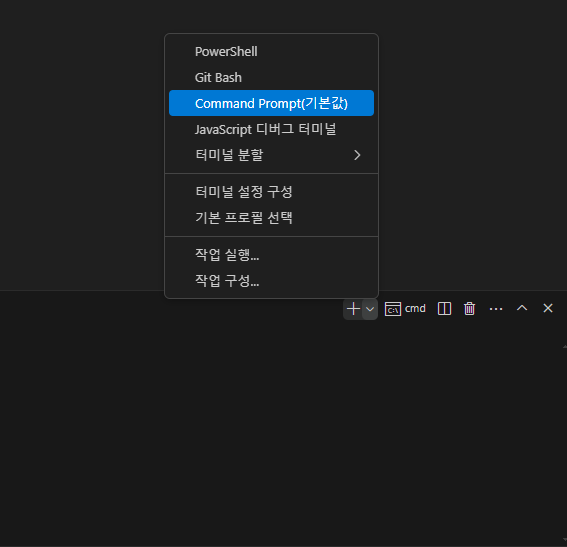The height and width of the screenshot is (547, 567).
Task: Click 작업 구성... menu entry
Action: pyautogui.click(x=271, y=281)
